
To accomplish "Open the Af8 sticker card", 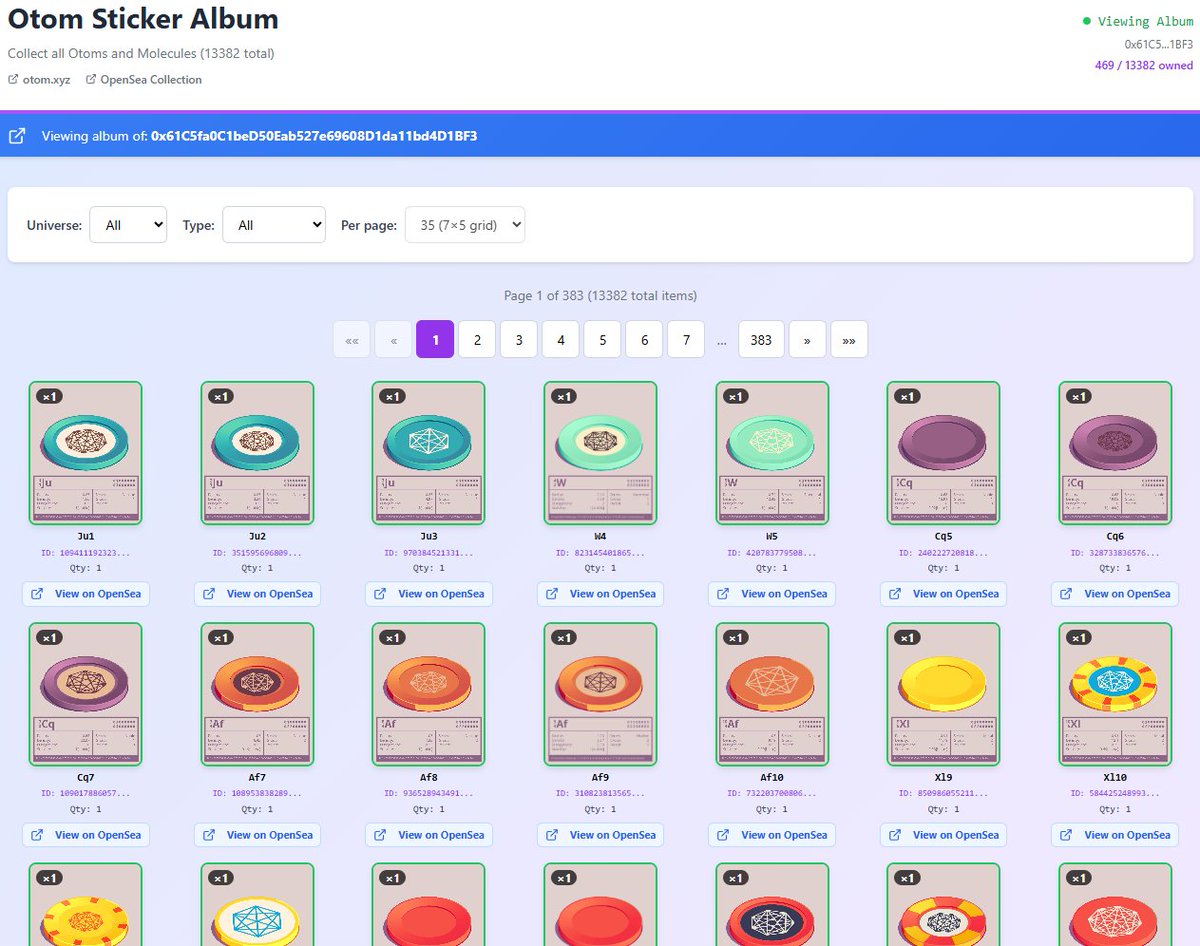I will (x=428, y=694).
